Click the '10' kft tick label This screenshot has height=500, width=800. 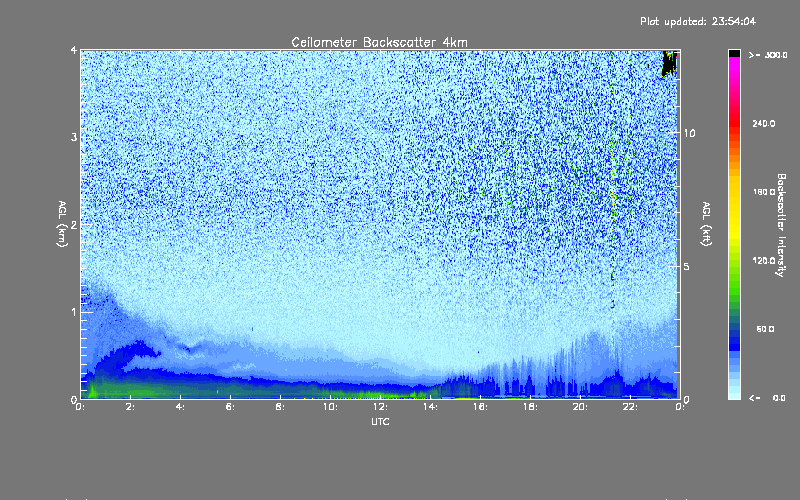point(689,133)
